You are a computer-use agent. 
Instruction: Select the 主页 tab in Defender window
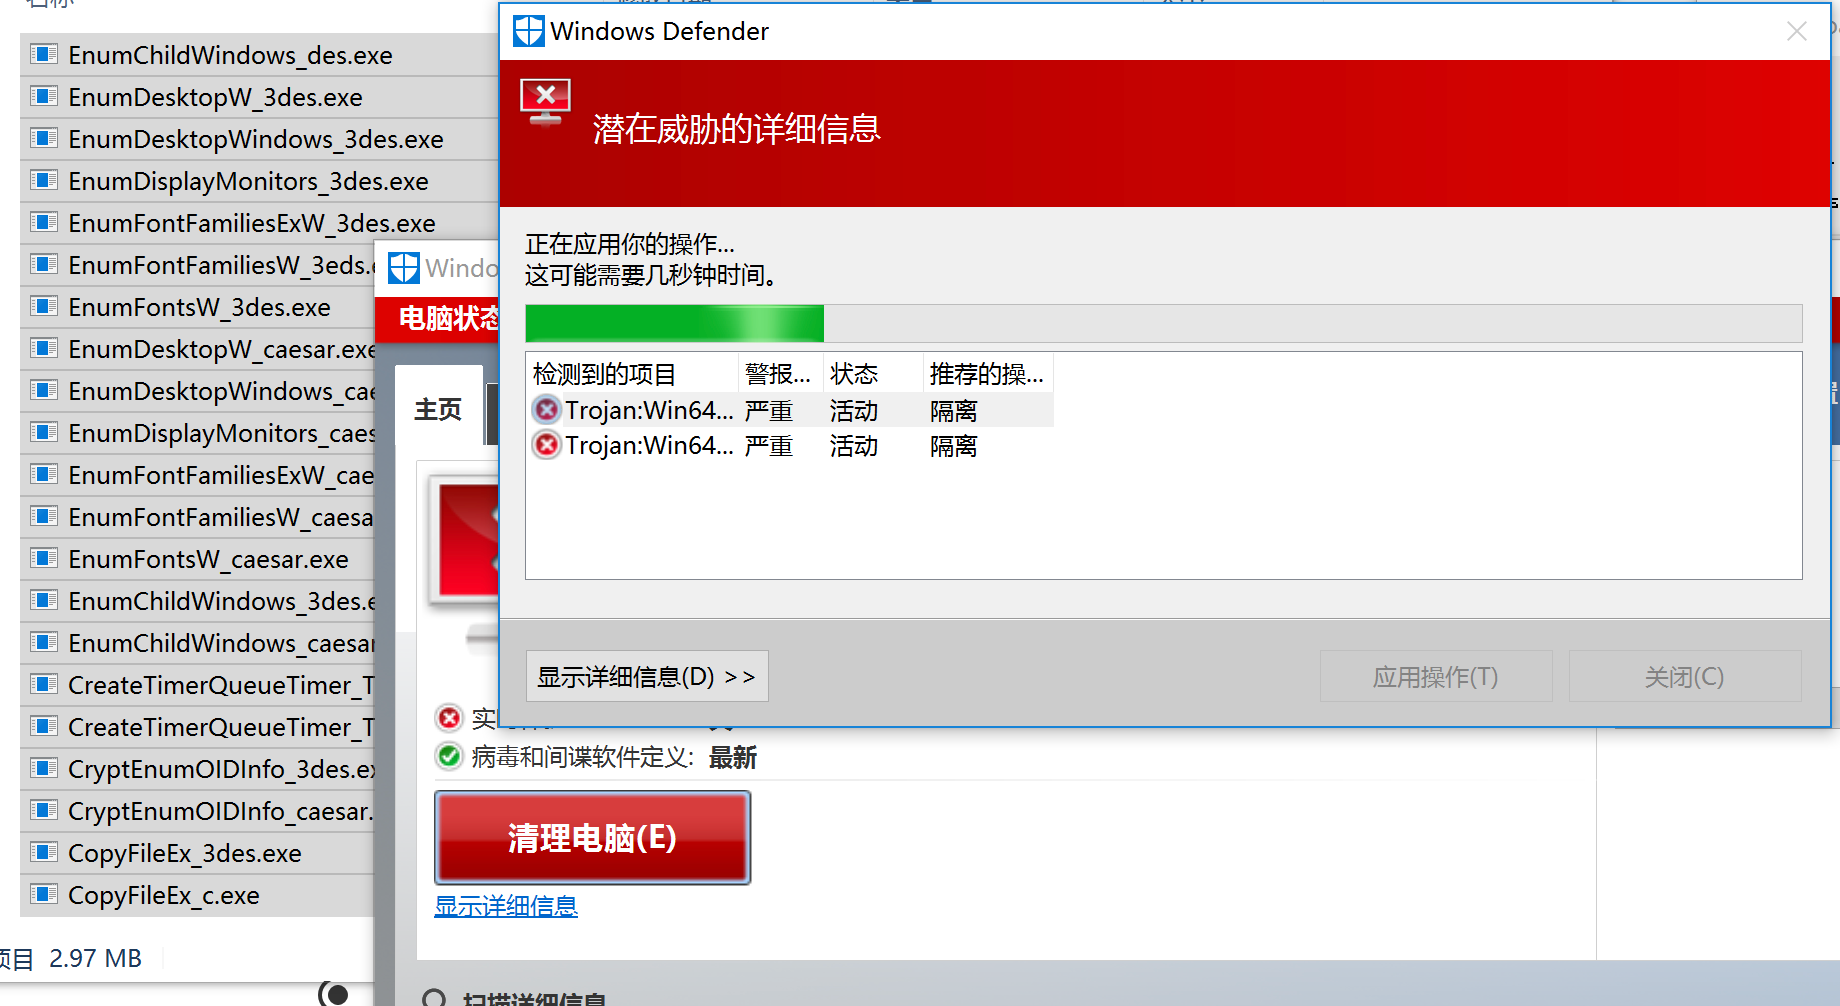coord(438,409)
